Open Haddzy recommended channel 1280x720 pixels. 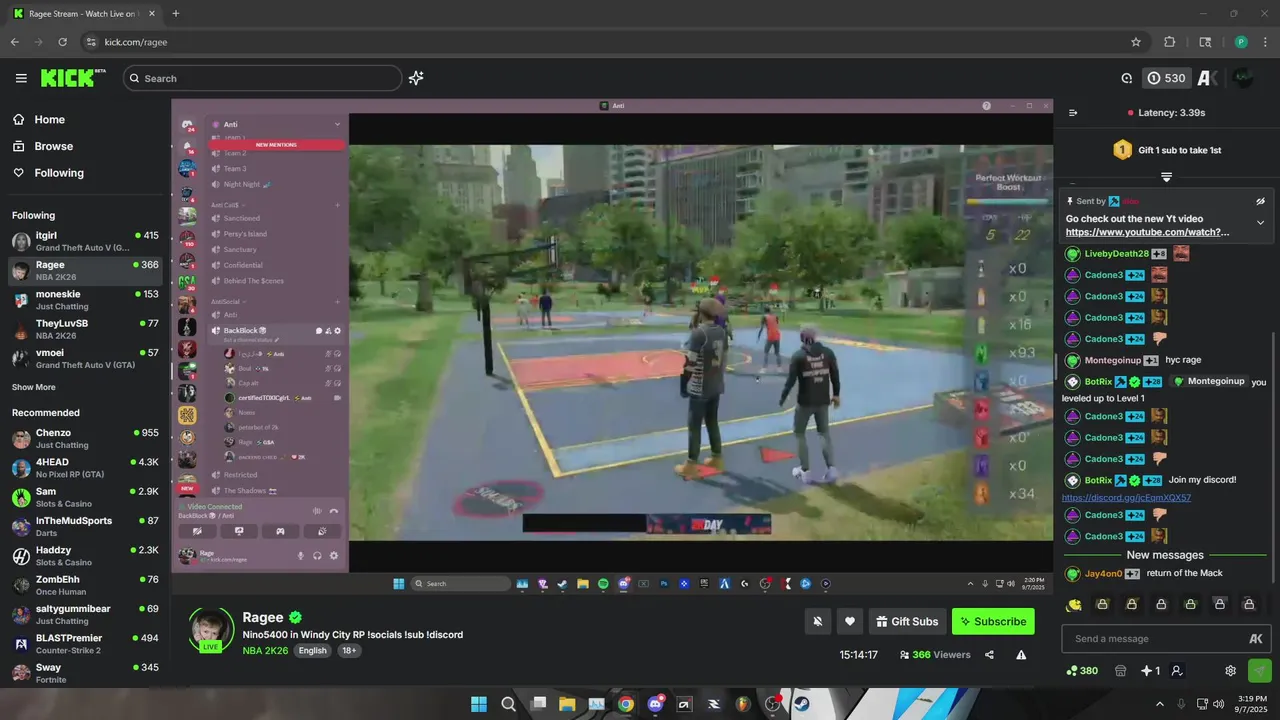click(x=85, y=555)
